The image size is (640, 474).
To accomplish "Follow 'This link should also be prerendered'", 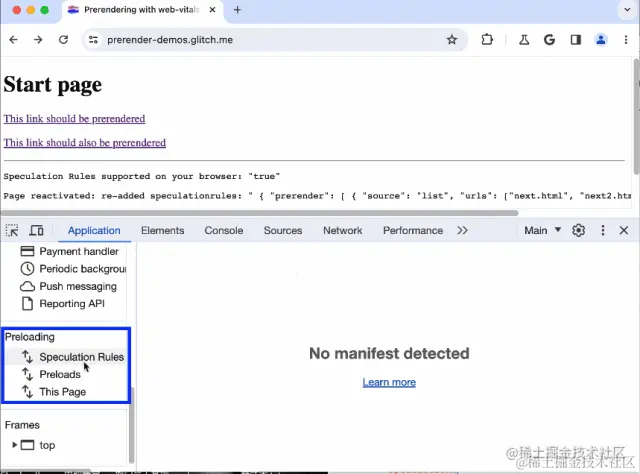I will [x=84, y=143].
